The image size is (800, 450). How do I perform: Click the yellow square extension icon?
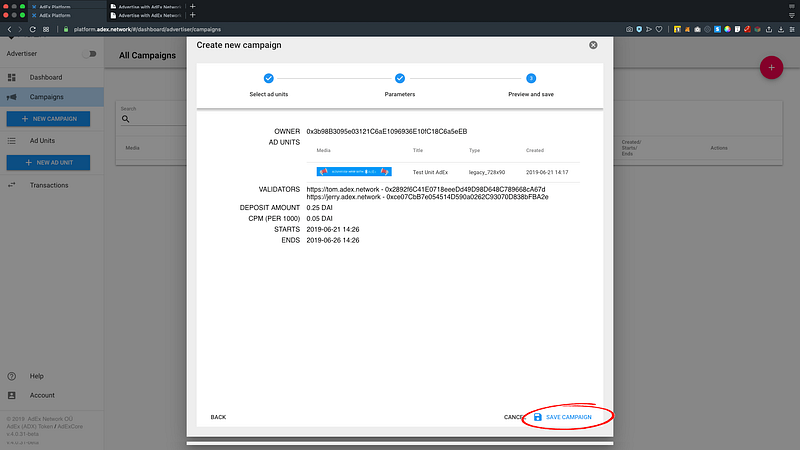(677, 30)
